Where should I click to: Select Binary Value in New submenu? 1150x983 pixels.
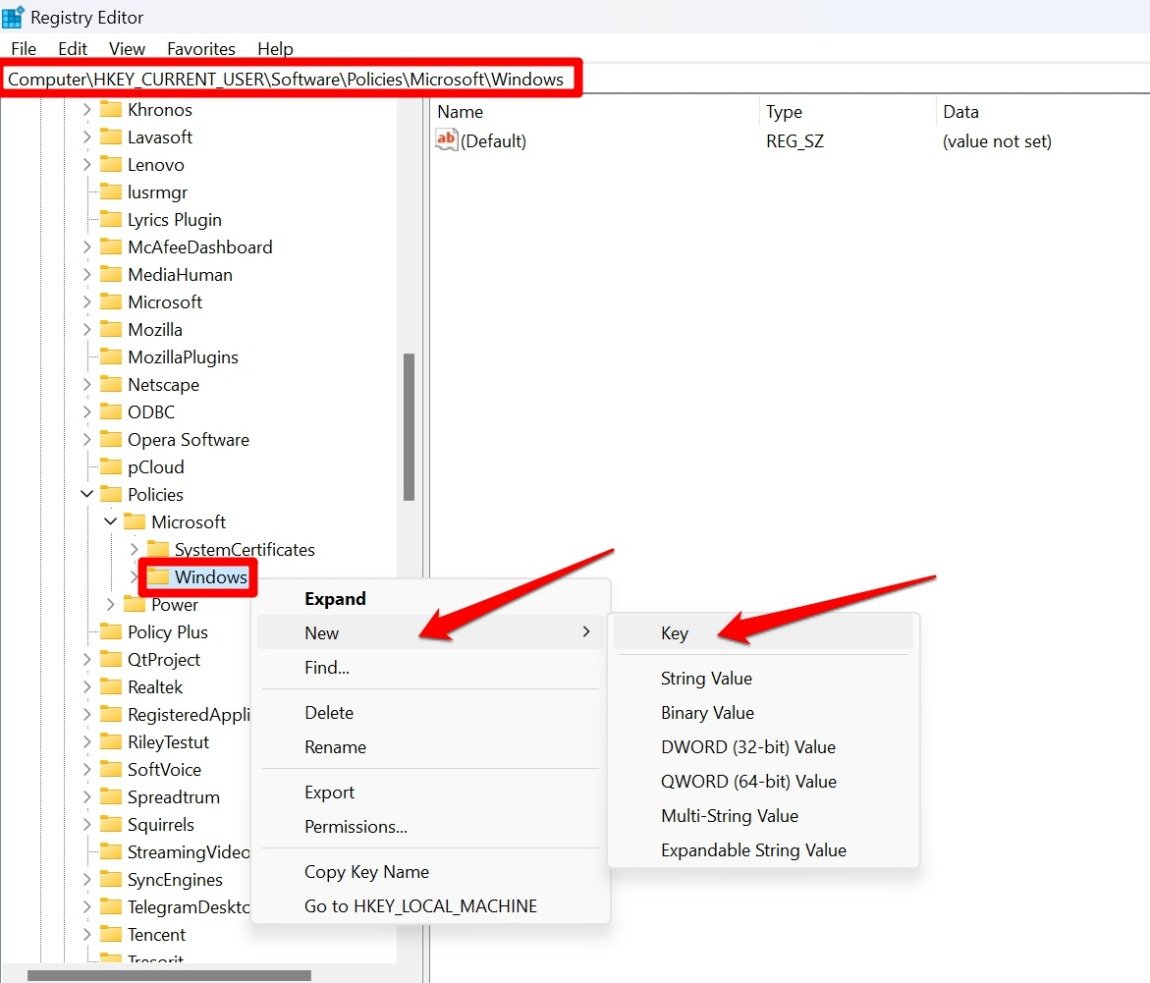point(763,713)
